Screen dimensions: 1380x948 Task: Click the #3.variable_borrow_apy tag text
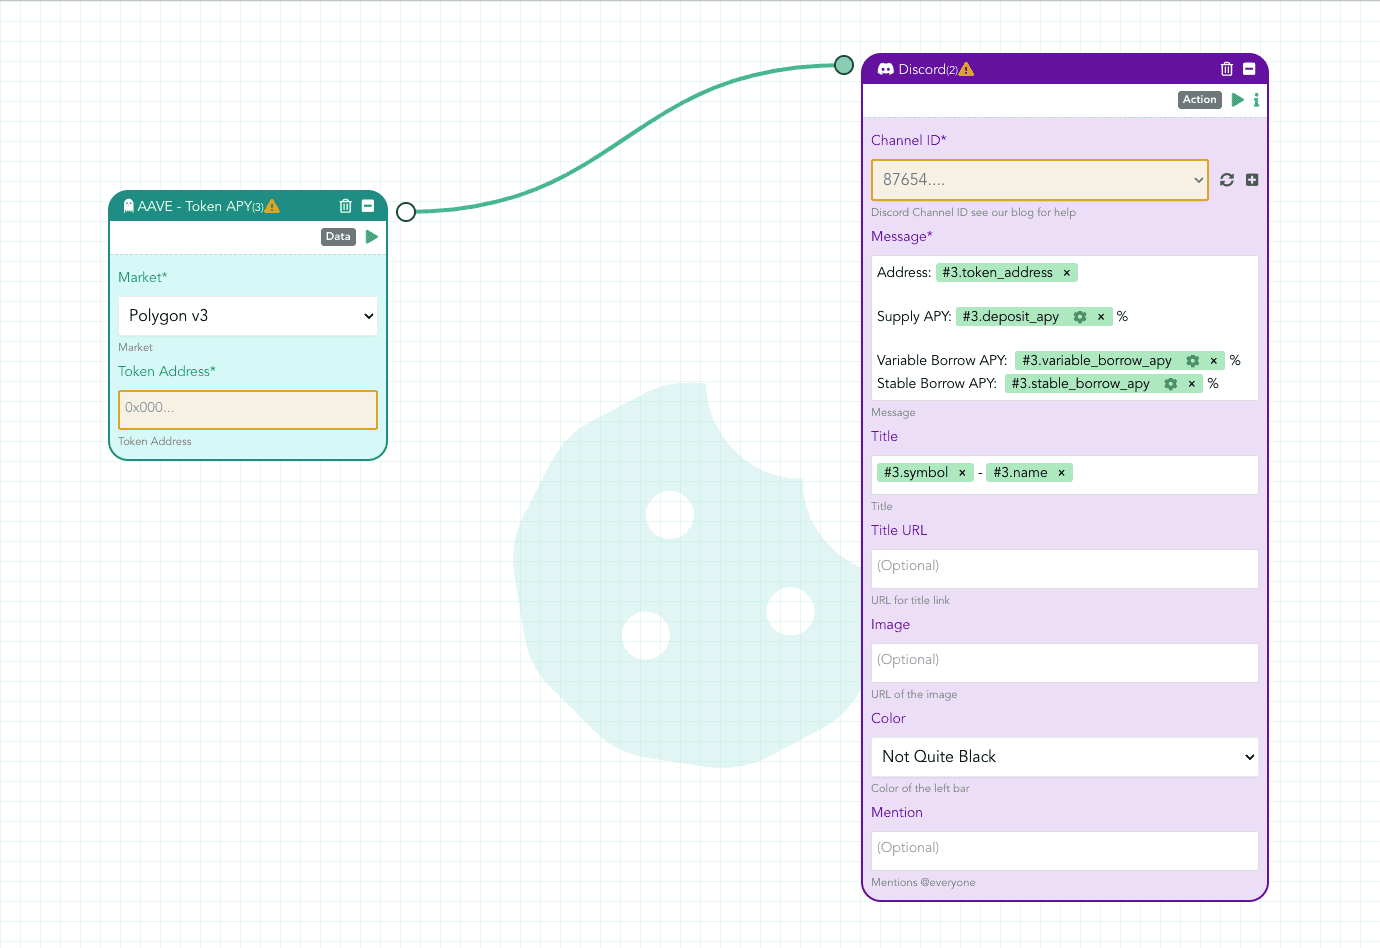coord(1096,361)
